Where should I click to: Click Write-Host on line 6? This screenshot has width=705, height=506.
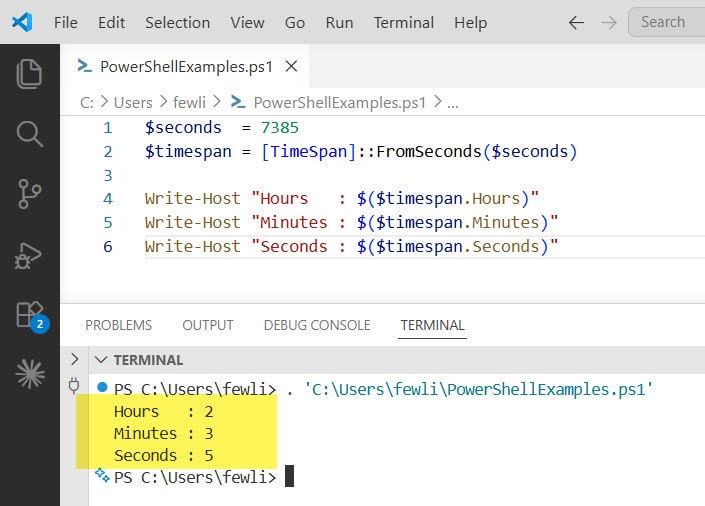(193, 246)
